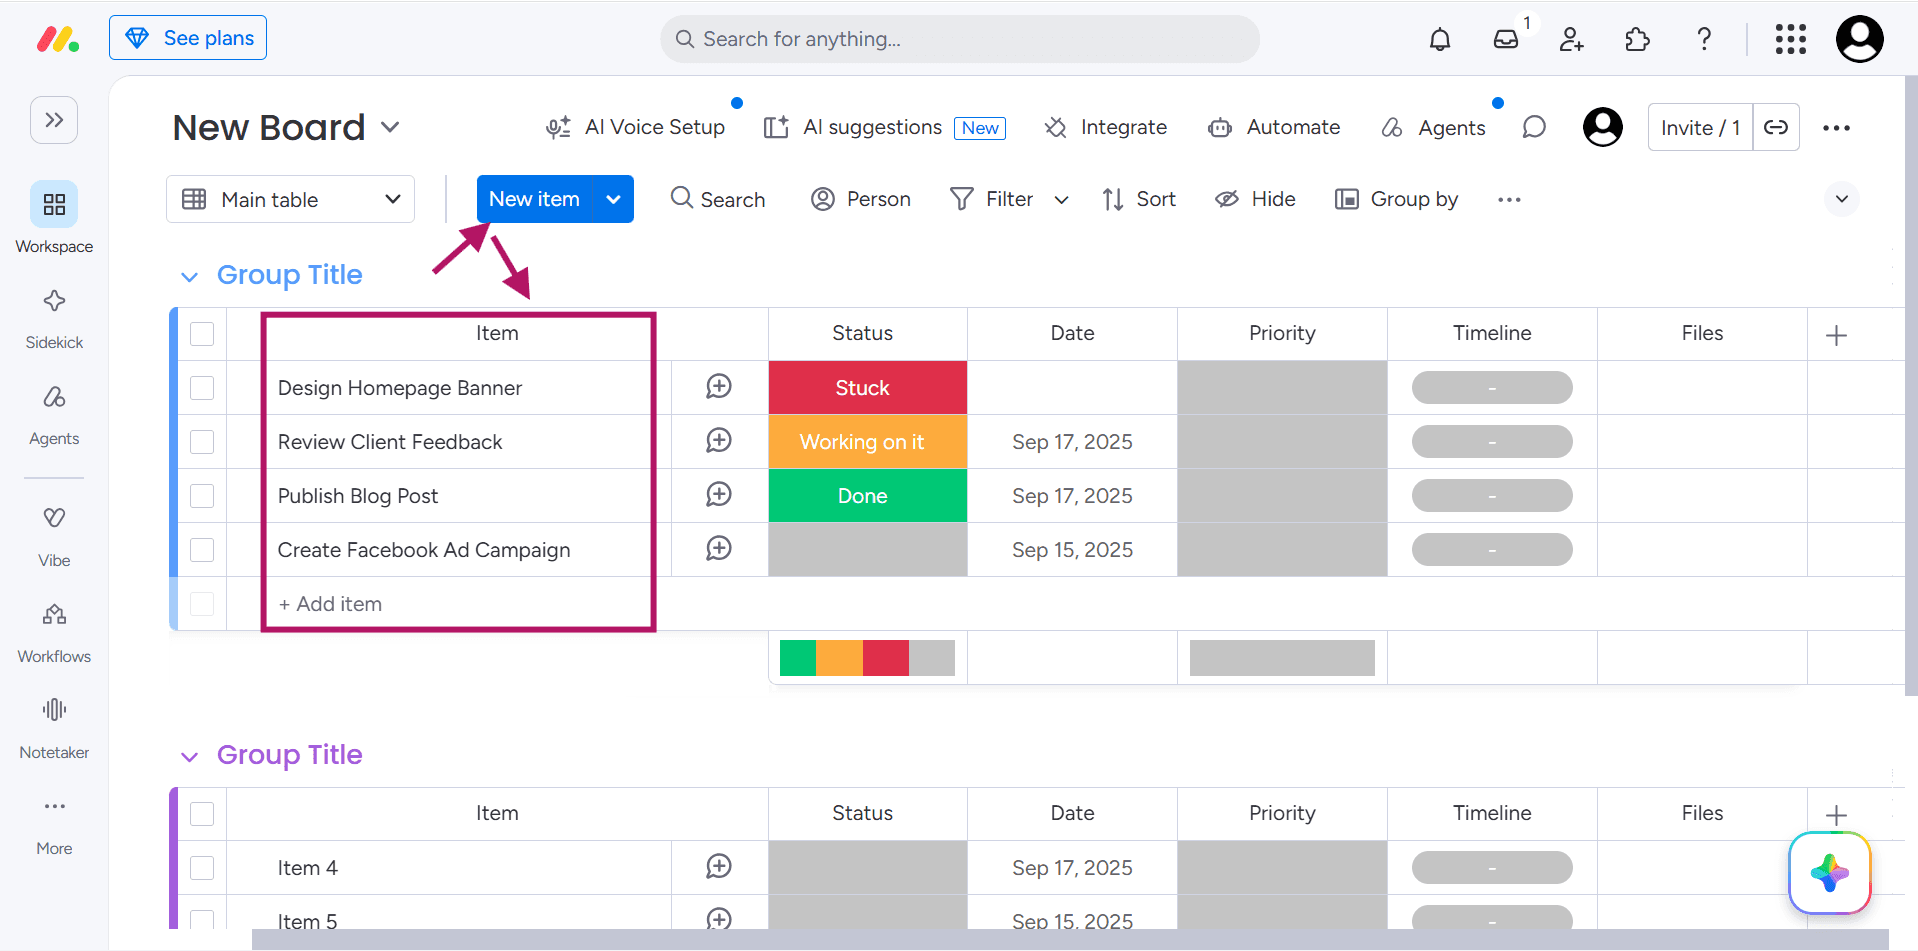1918x951 pixels.
Task: Check the Item 4 row checkbox
Action: click(202, 868)
